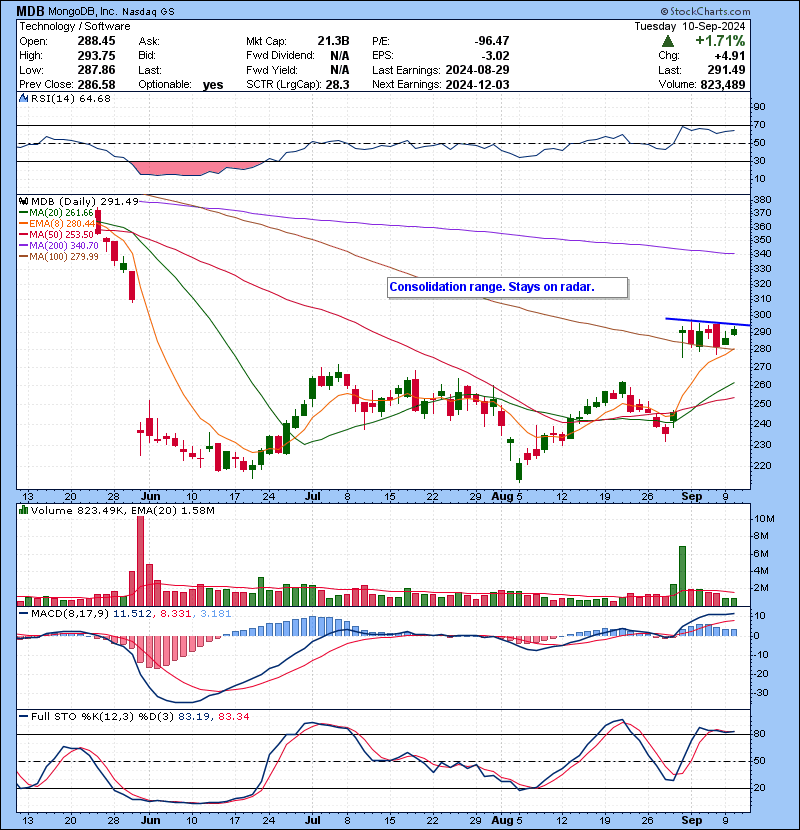This screenshot has height=830, width=800.
Task: Click the Mkt Cap value 21.3B
Action: [x=334, y=41]
